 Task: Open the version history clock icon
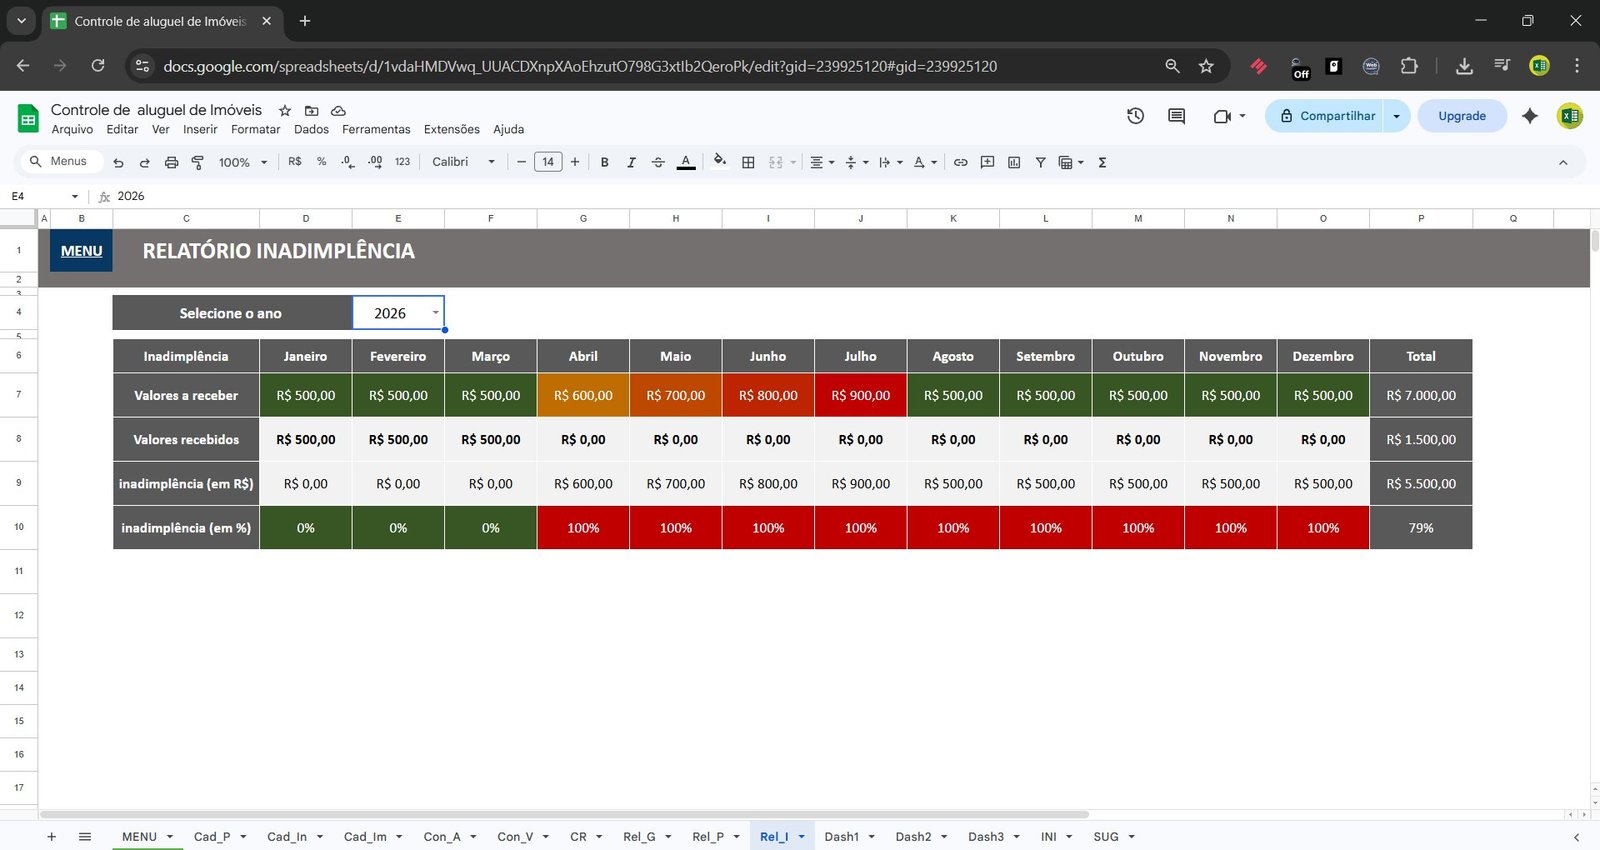pyautogui.click(x=1135, y=116)
